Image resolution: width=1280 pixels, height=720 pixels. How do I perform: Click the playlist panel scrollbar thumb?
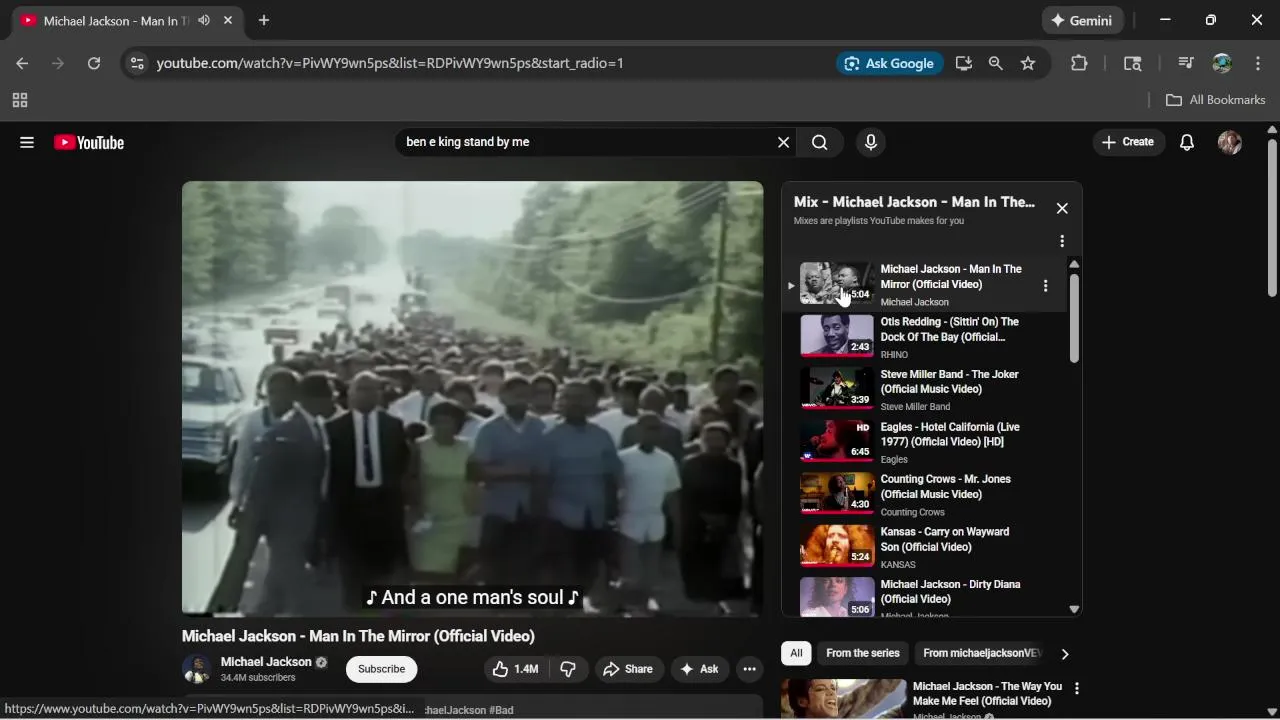(1074, 317)
